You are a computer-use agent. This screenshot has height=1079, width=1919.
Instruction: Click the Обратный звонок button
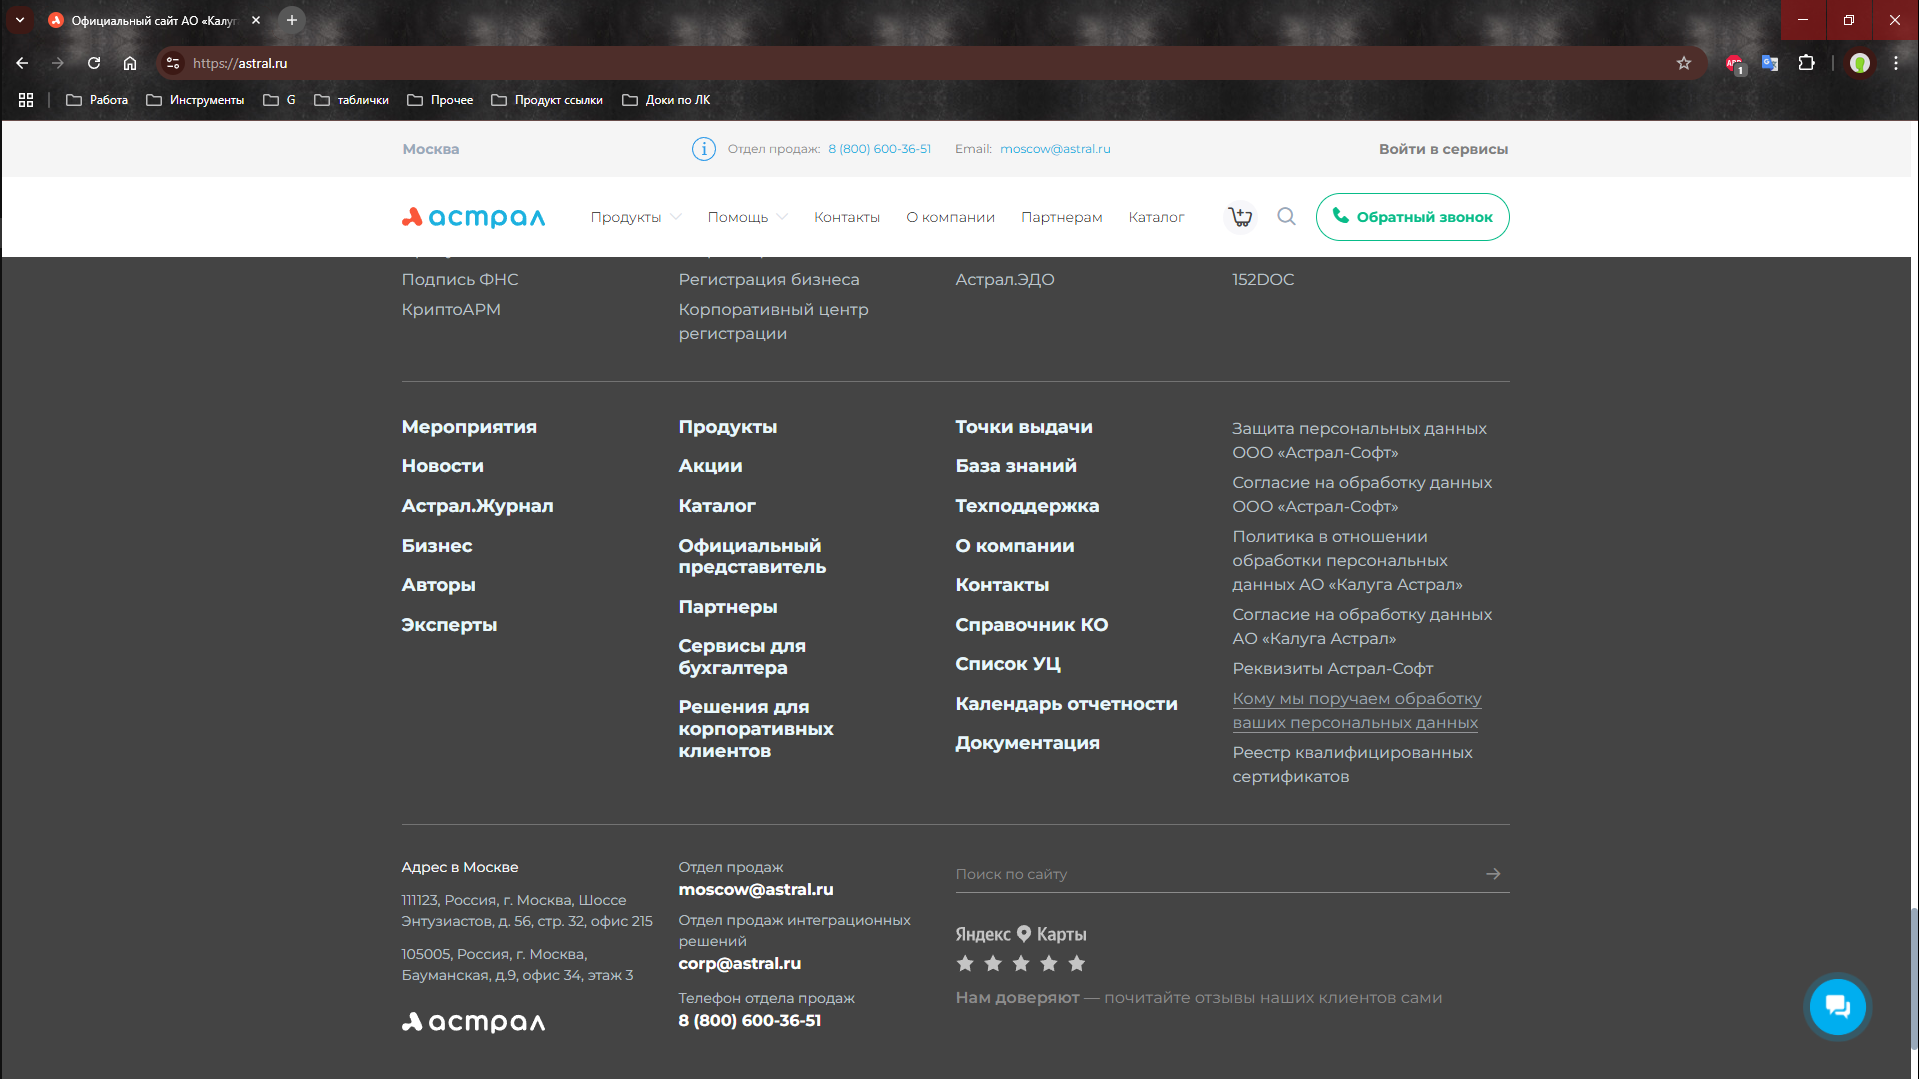1412,217
